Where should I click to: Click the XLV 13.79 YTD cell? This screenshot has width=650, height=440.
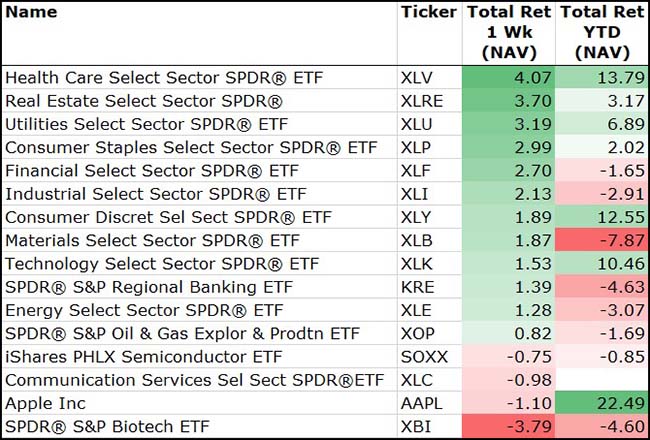click(602, 77)
